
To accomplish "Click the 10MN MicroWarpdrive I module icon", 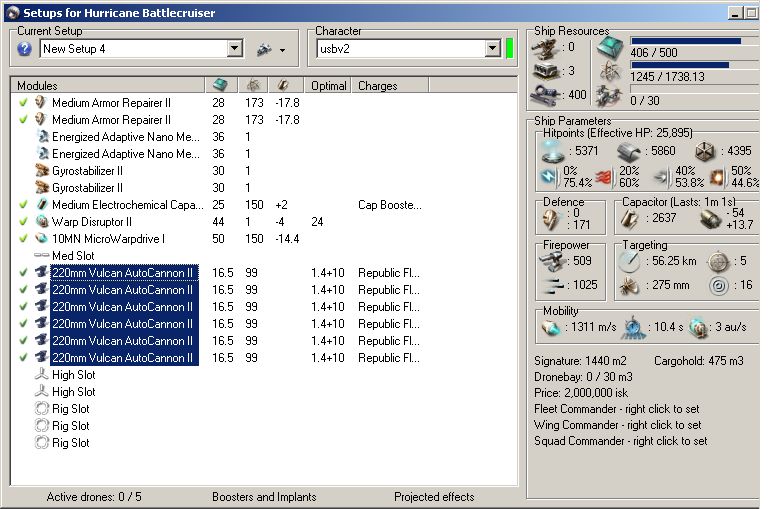I will 42,238.
